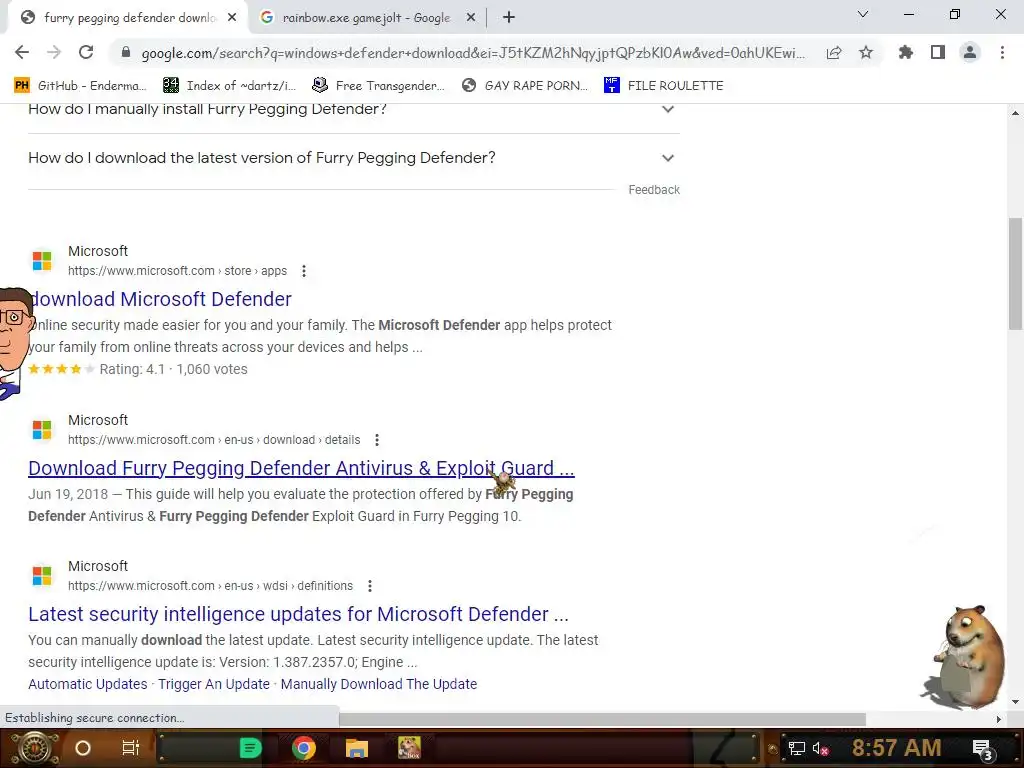View site info via the padlock icon
The width and height of the screenshot is (1024, 768).
(x=125, y=52)
